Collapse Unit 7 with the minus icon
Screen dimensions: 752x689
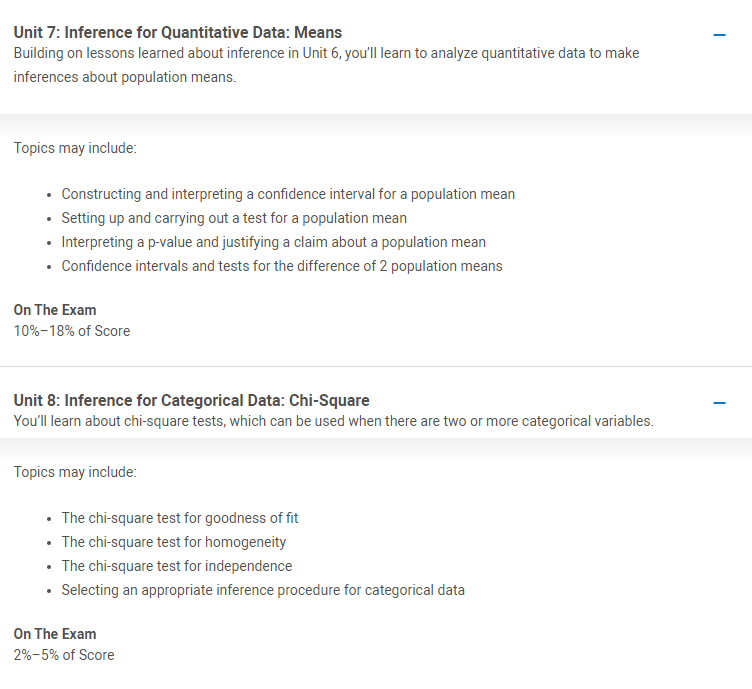pos(719,35)
